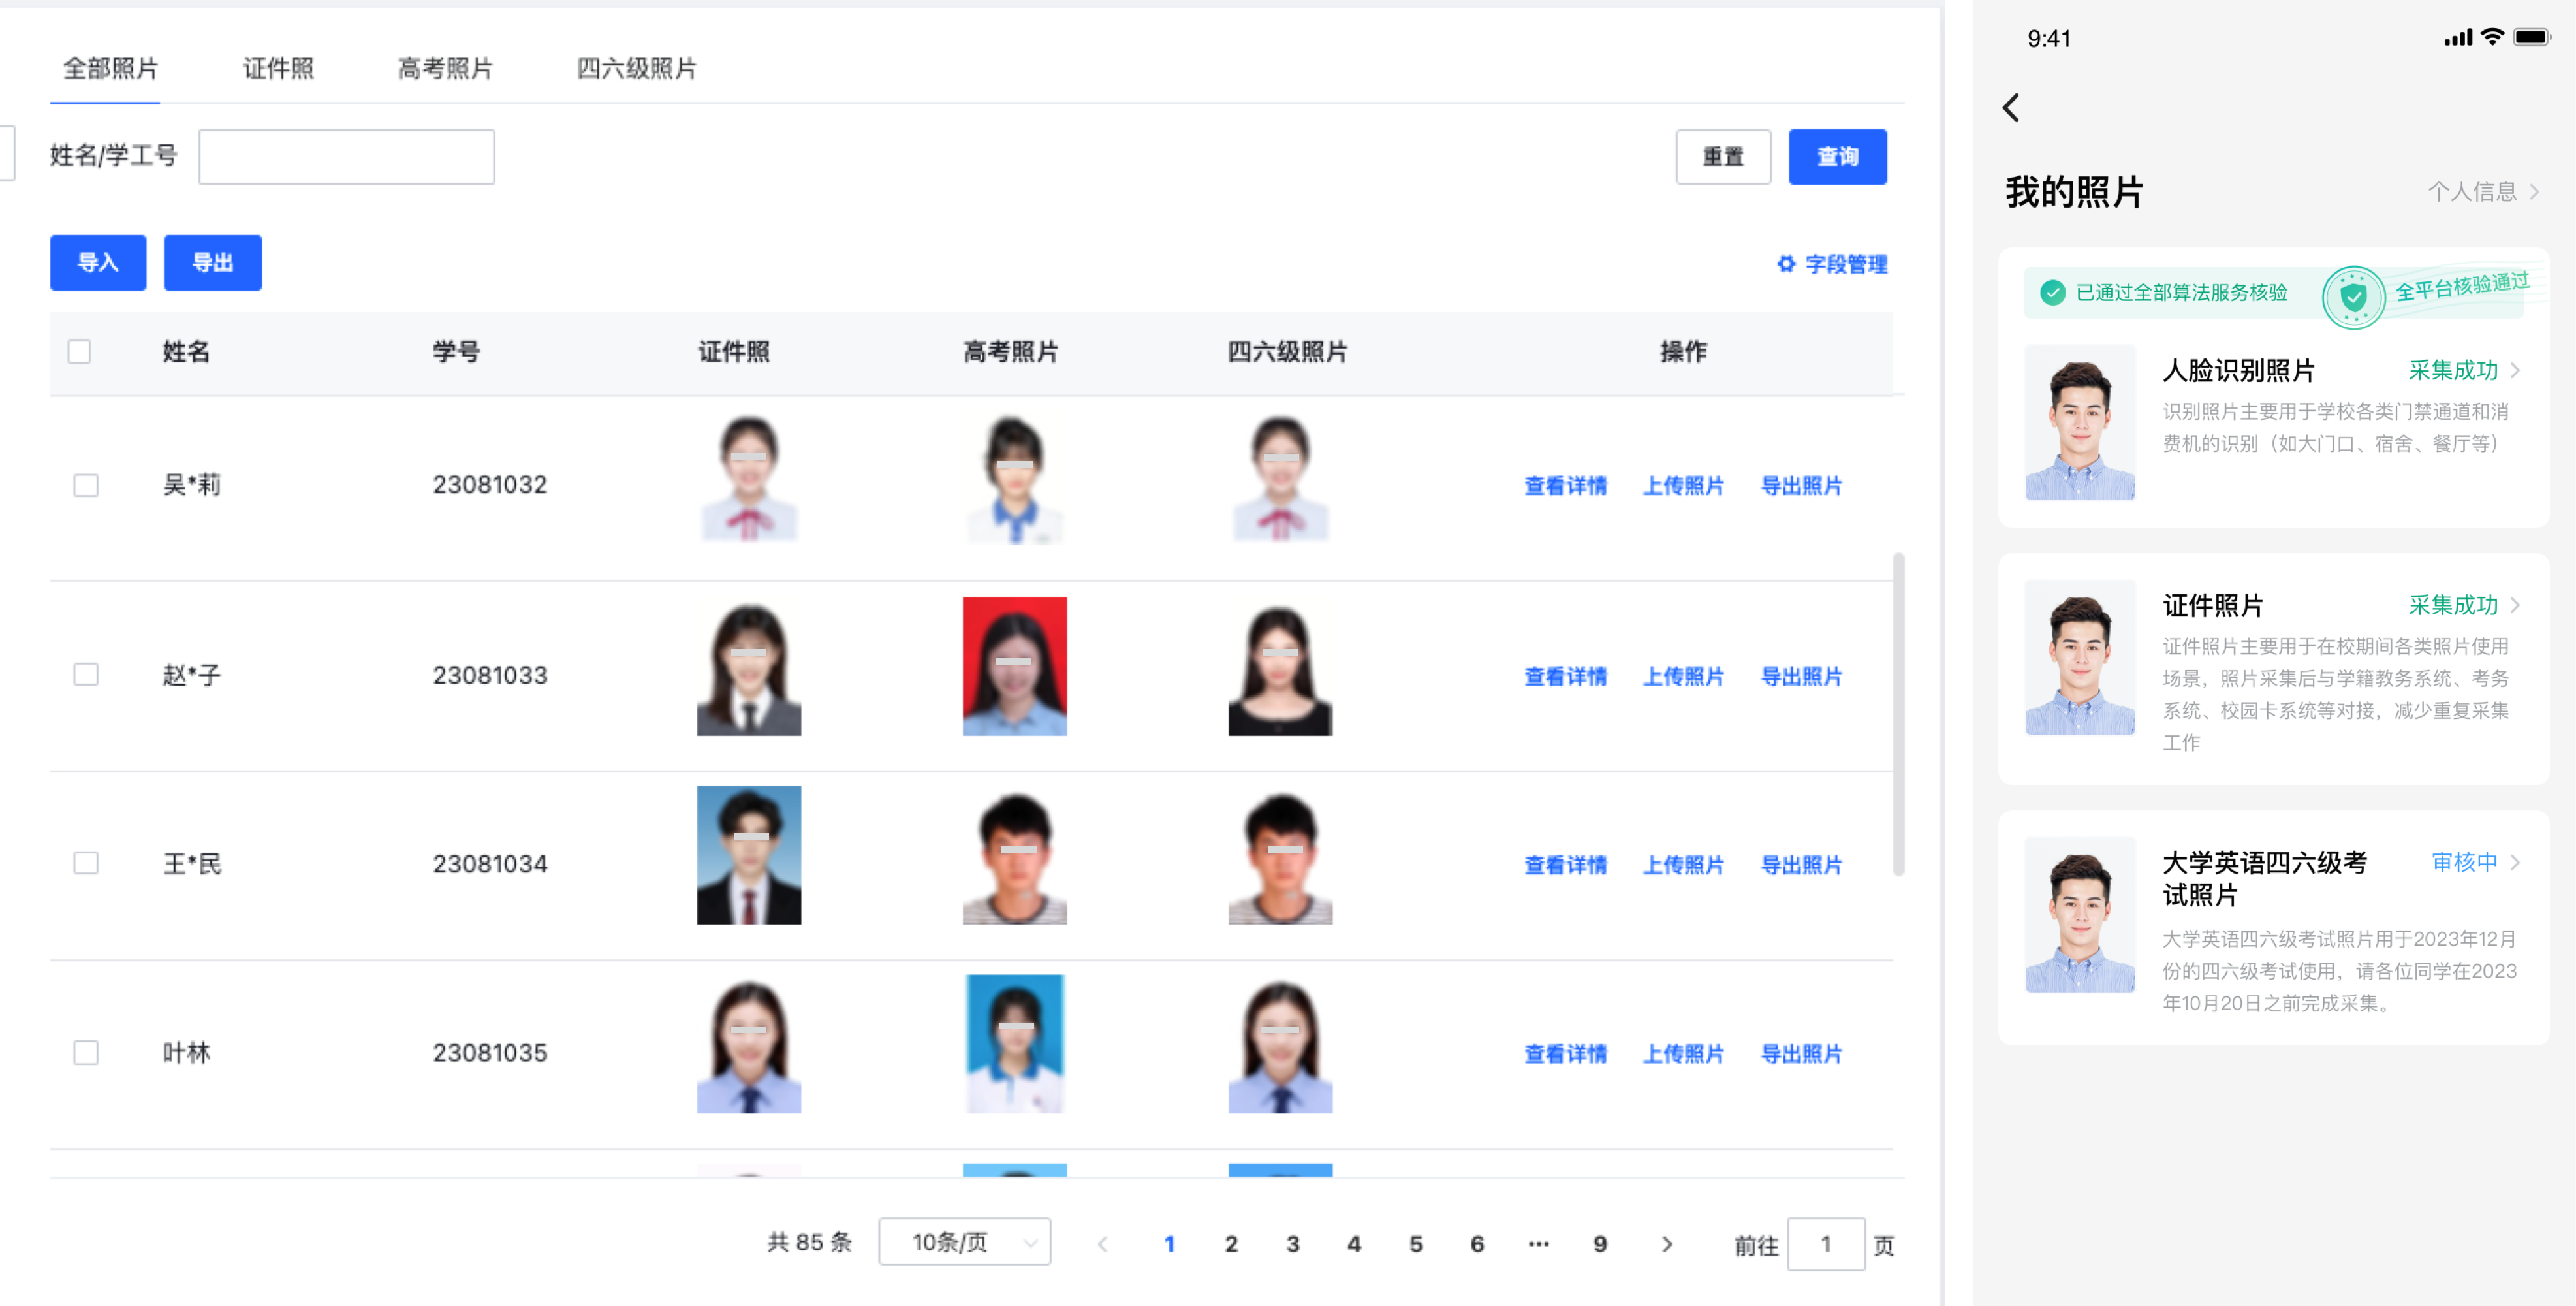Click the previous page left arrow
The width and height of the screenshot is (2576, 1306).
(1103, 1244)
